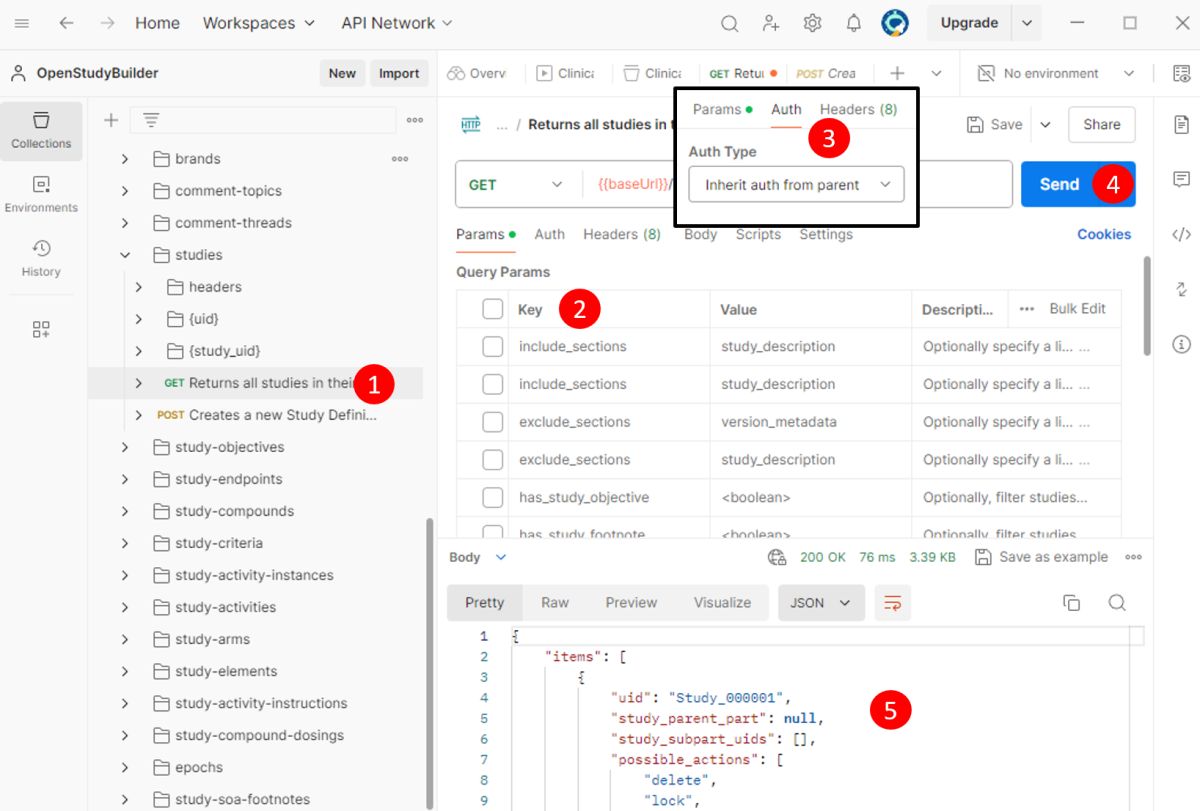
Task: Click the invite collaborators icon
Action: pyautogui.click(x=771, y=23)
